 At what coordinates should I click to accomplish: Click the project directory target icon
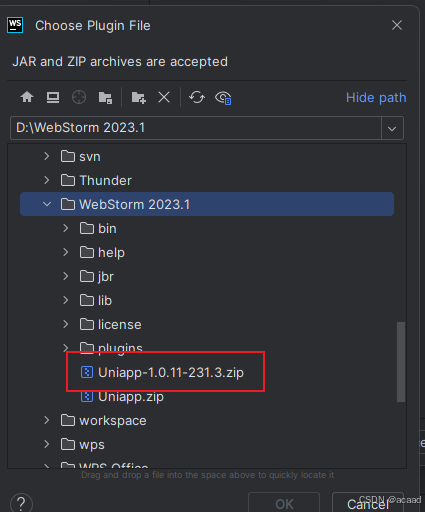point(79,98)
